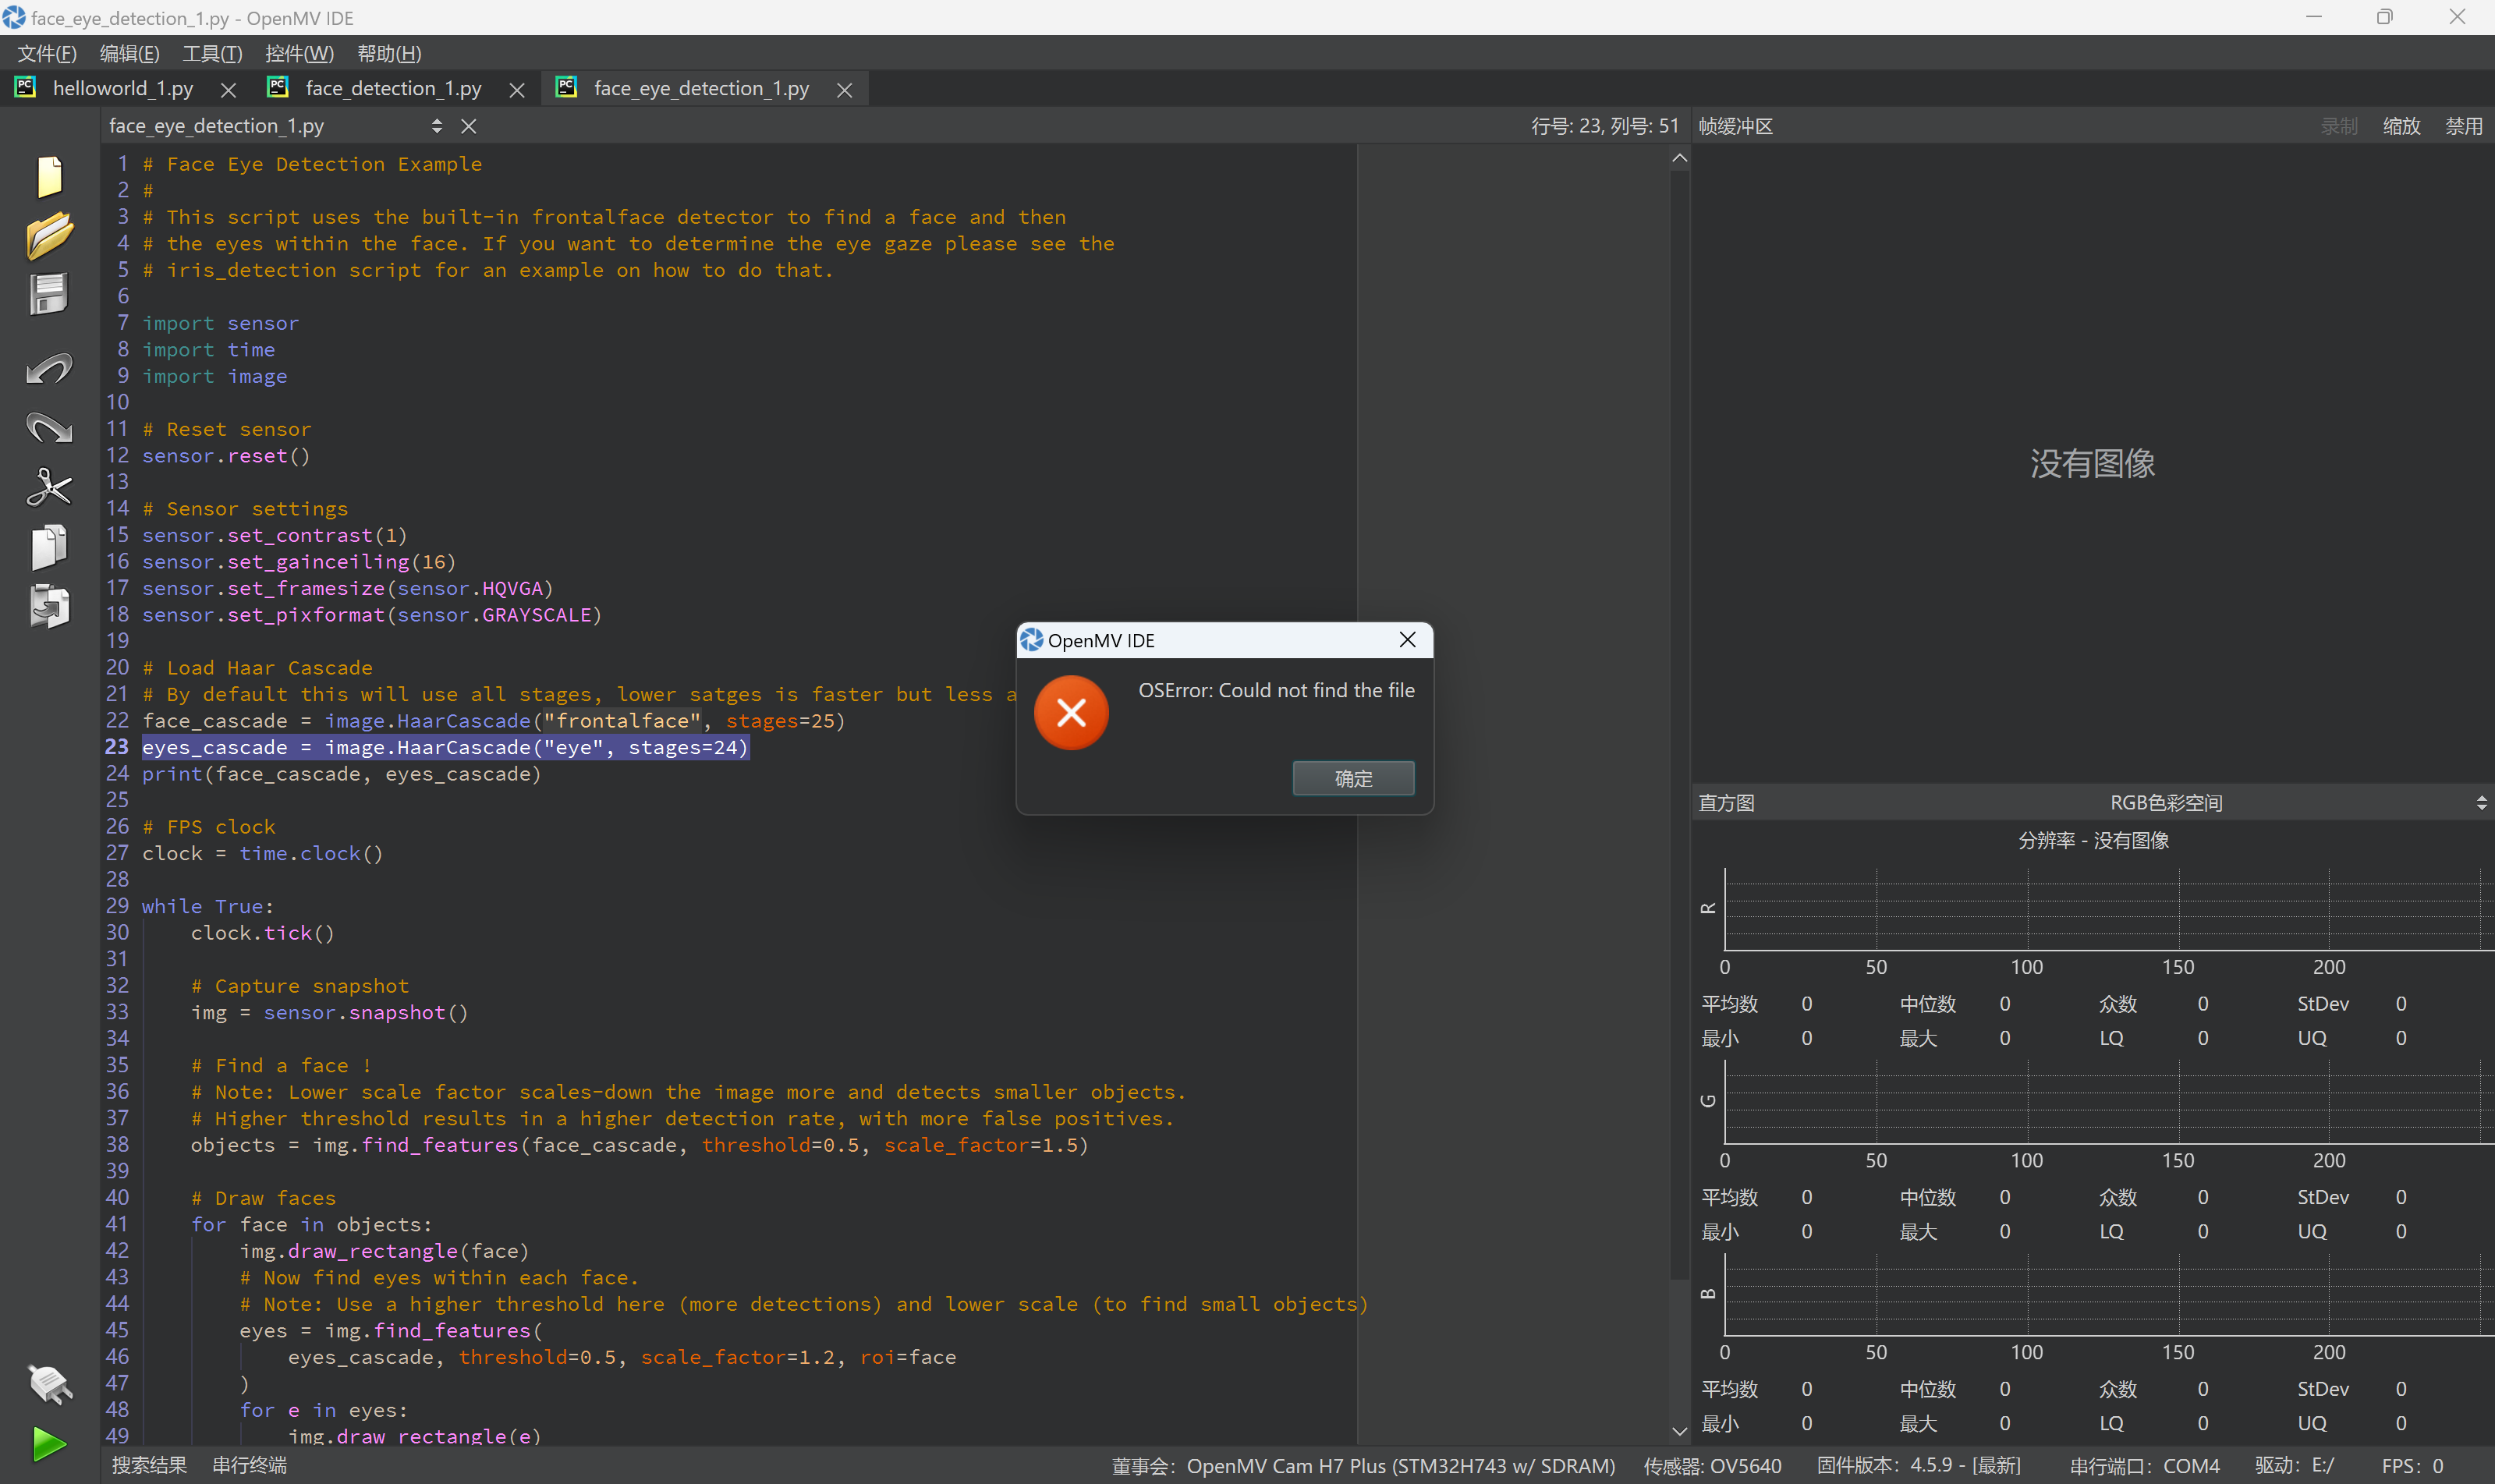Close the OpenMV IDE error dialog
The width and height of the screenshot is (2495, 1484).
(x=1407, y=640)
